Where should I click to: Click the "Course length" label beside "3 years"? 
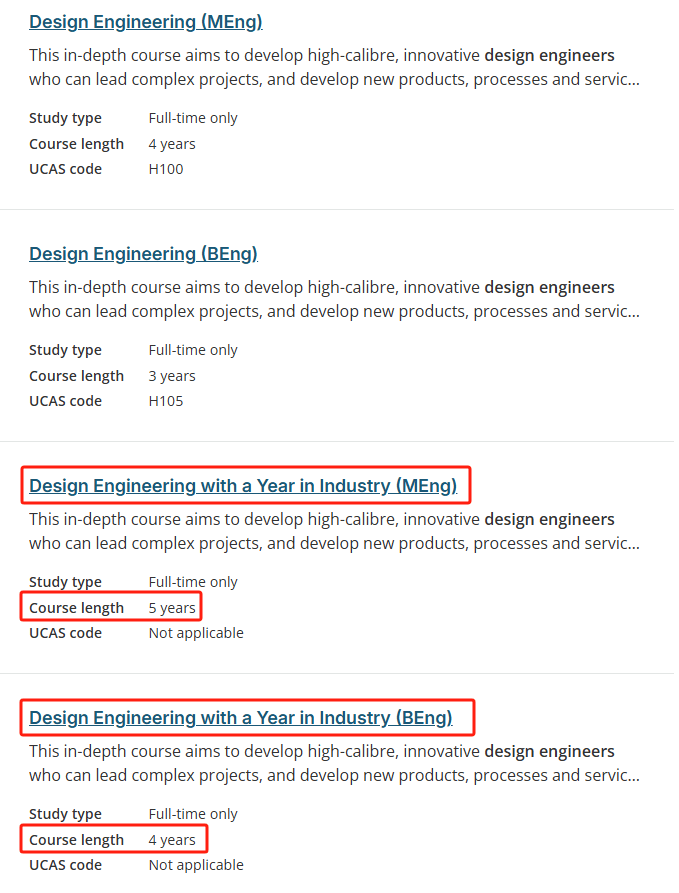76,376
